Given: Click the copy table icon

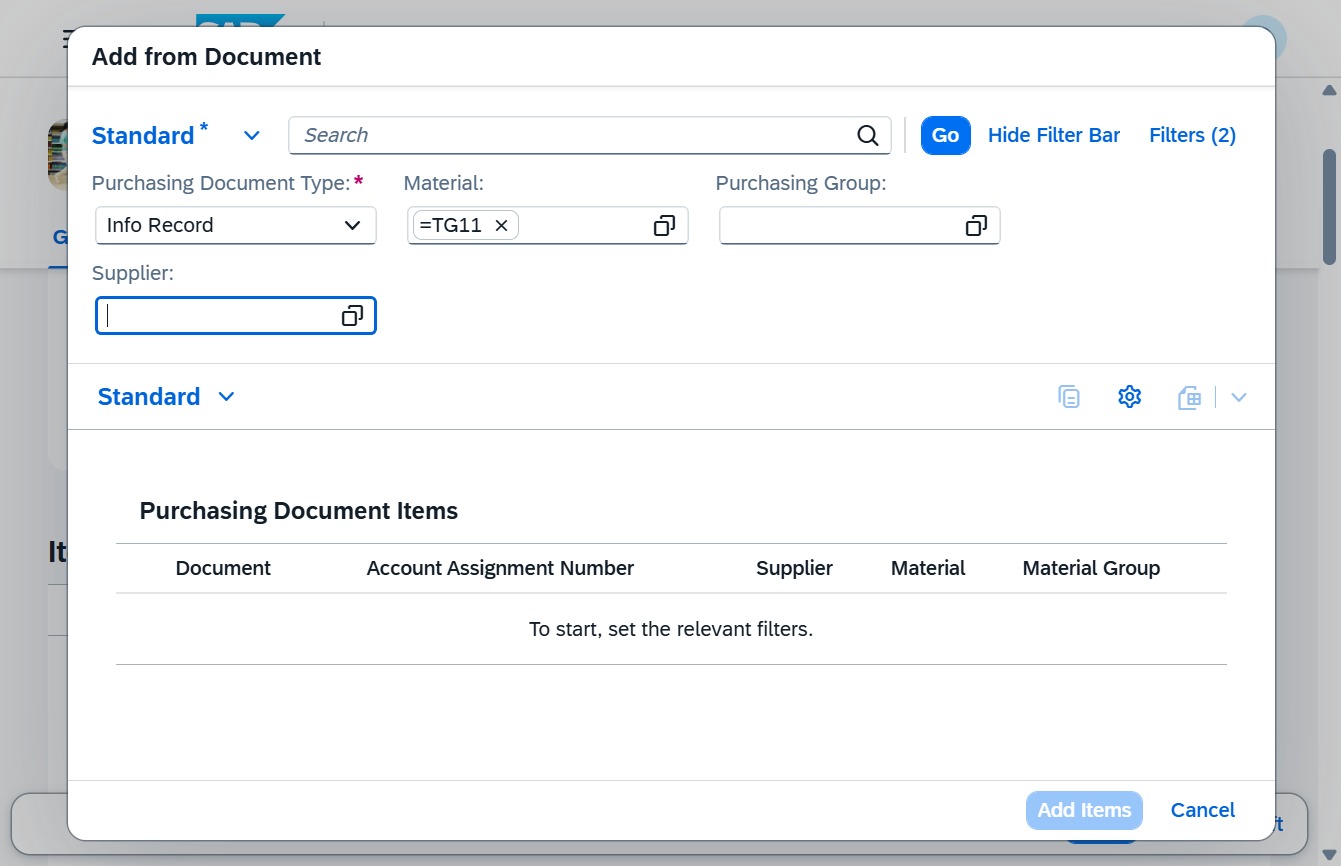Looking at the screenshot, I should [1069, 397].
